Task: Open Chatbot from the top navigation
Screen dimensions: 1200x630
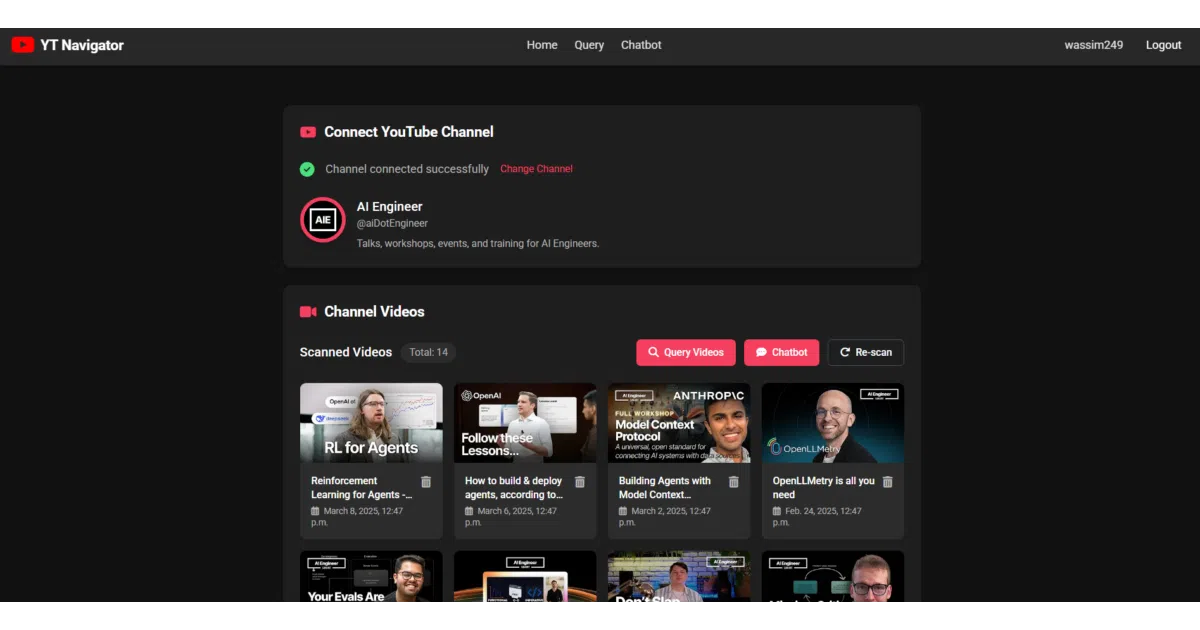Action: [x=641, y=45]
